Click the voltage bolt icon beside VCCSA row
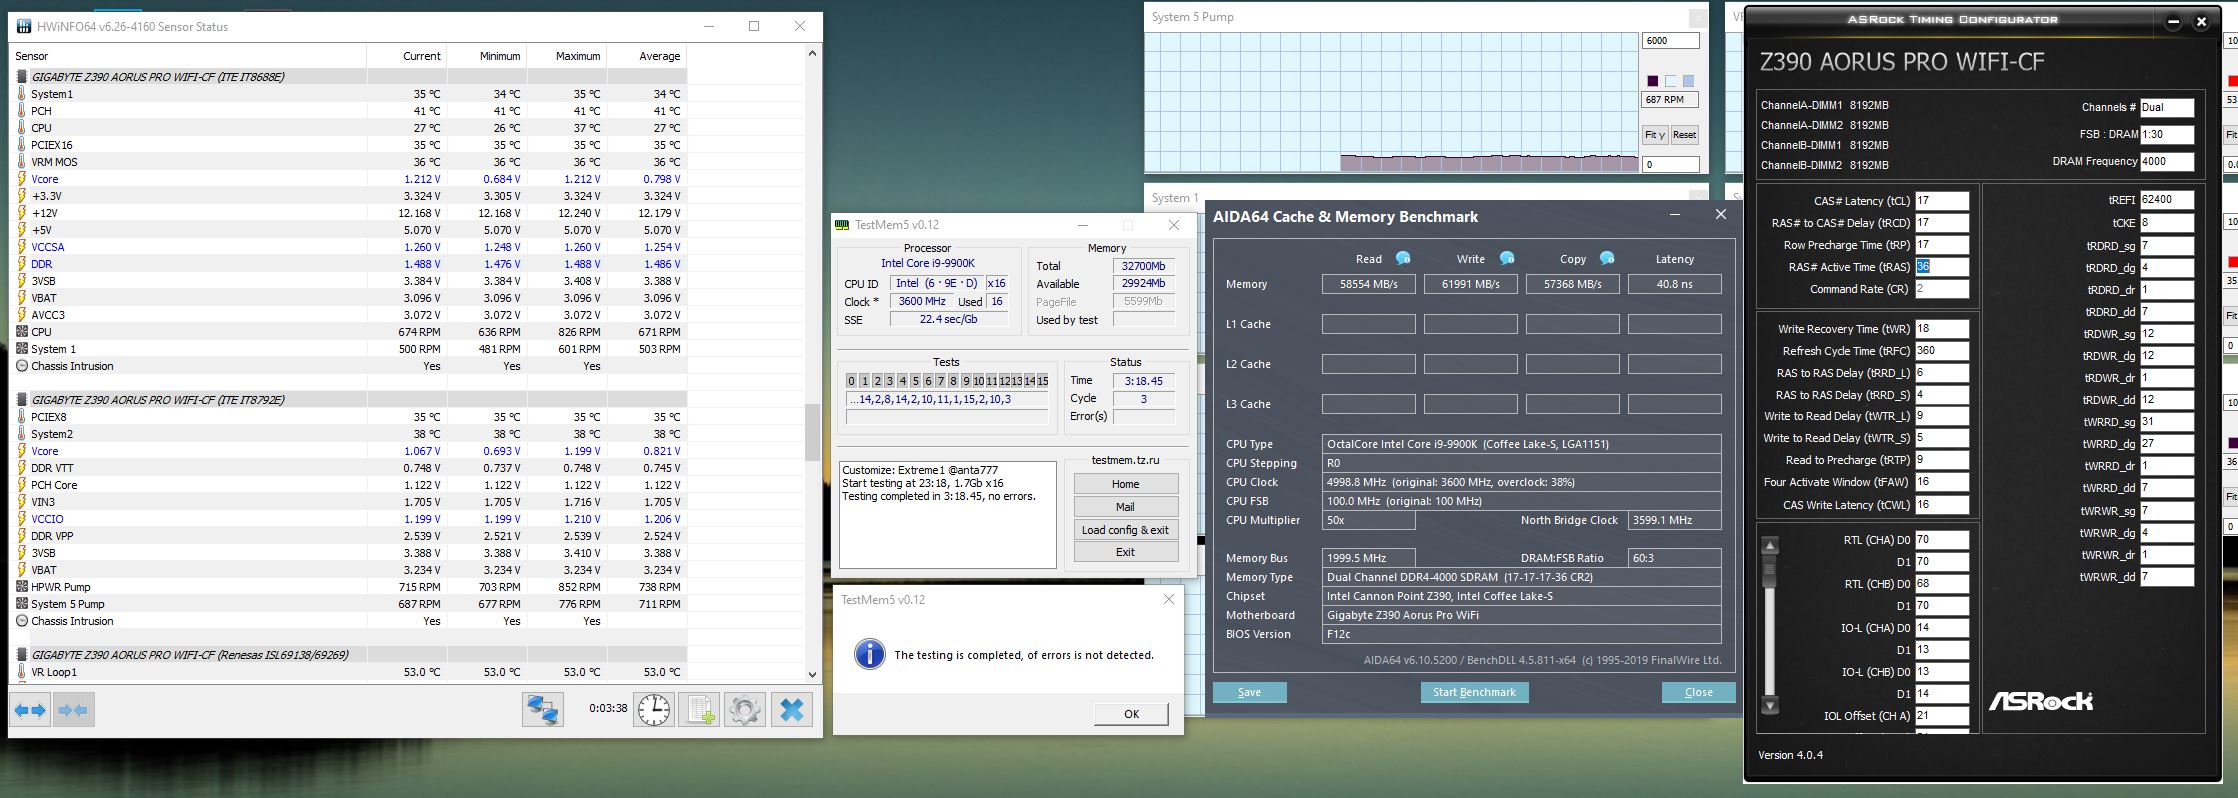Image resolution: width=2238 pixels, height=798 pixels. point(22,247)
